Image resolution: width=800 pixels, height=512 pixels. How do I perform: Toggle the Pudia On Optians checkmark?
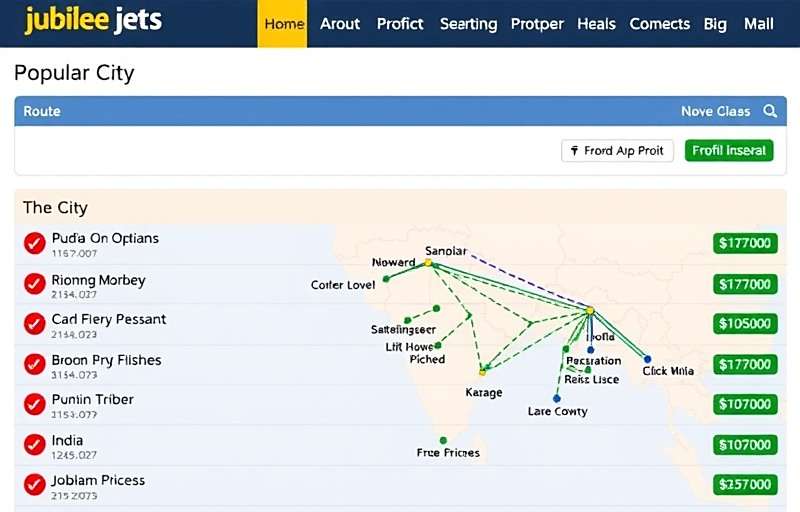coord(35,243)
